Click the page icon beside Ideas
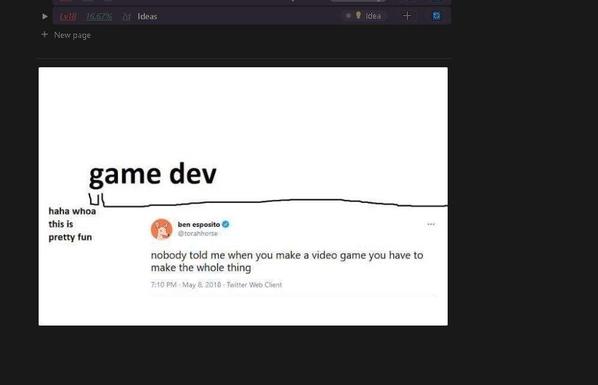 [127, 17]
